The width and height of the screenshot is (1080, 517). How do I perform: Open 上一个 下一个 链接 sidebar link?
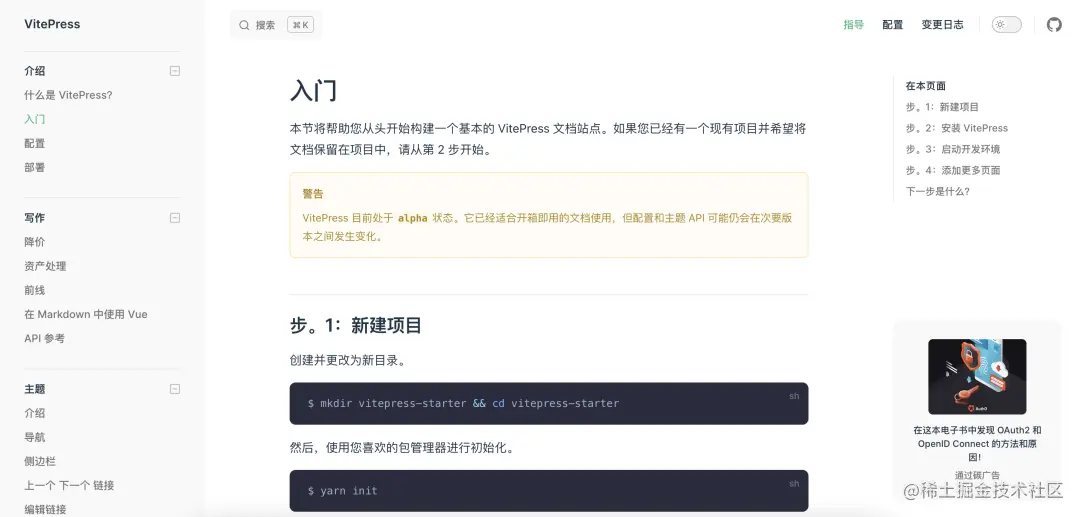(x=70, y=485)
